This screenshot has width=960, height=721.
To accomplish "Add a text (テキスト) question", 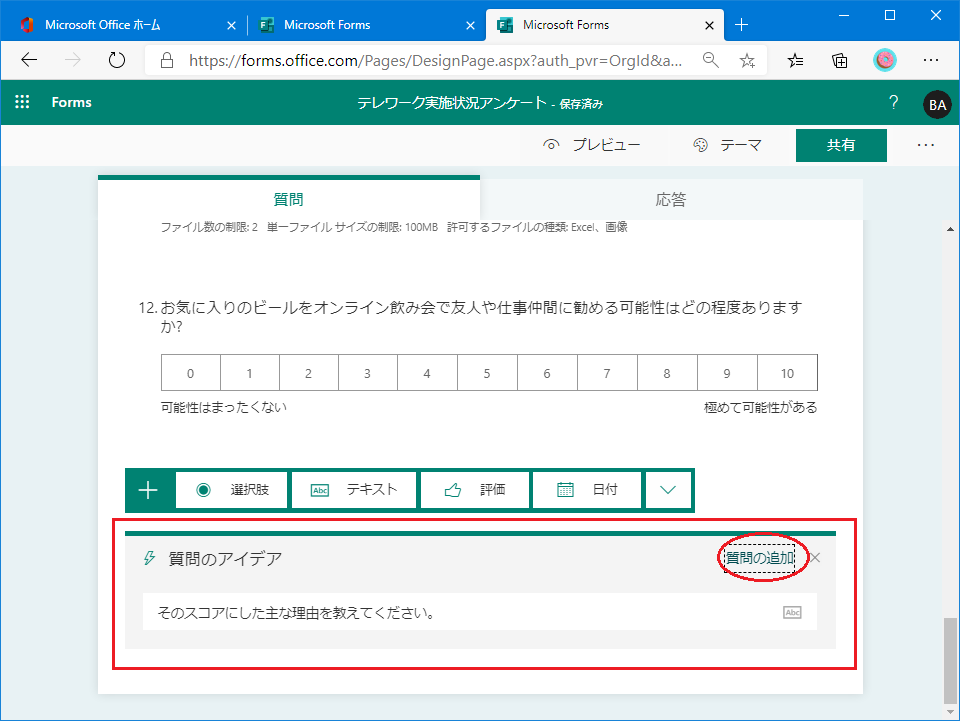I will click(x=355, y=490).
